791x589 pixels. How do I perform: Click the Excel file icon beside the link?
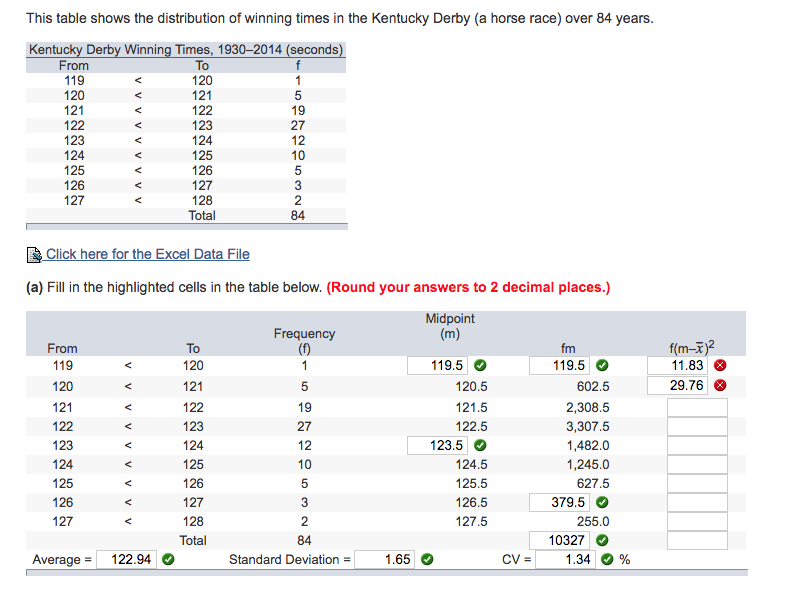click(34, 255)
